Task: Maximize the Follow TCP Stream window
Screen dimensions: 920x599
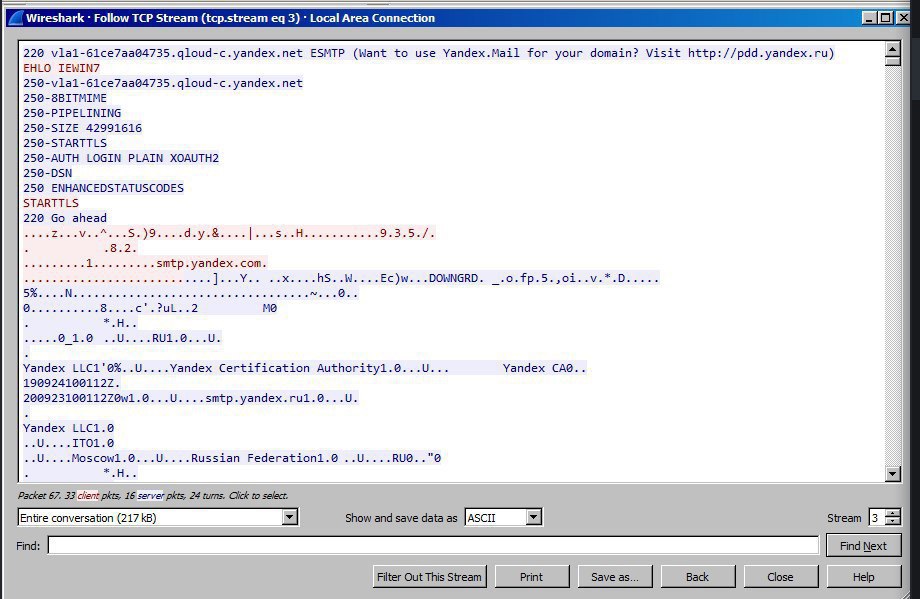Action: (885, 18)
